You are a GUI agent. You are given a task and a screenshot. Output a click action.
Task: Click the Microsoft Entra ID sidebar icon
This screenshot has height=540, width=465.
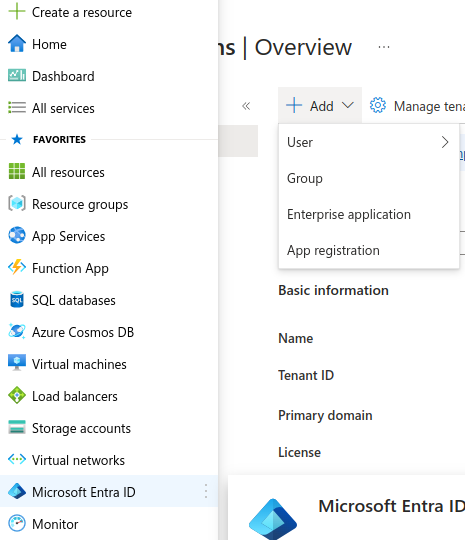point(17,491)
